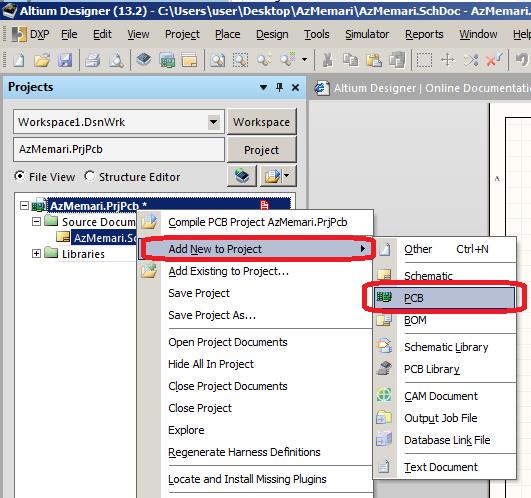The width and height of the screenshot is (531, 498).
Task: Click the PCB project board icon in tree
Action: 39,205
